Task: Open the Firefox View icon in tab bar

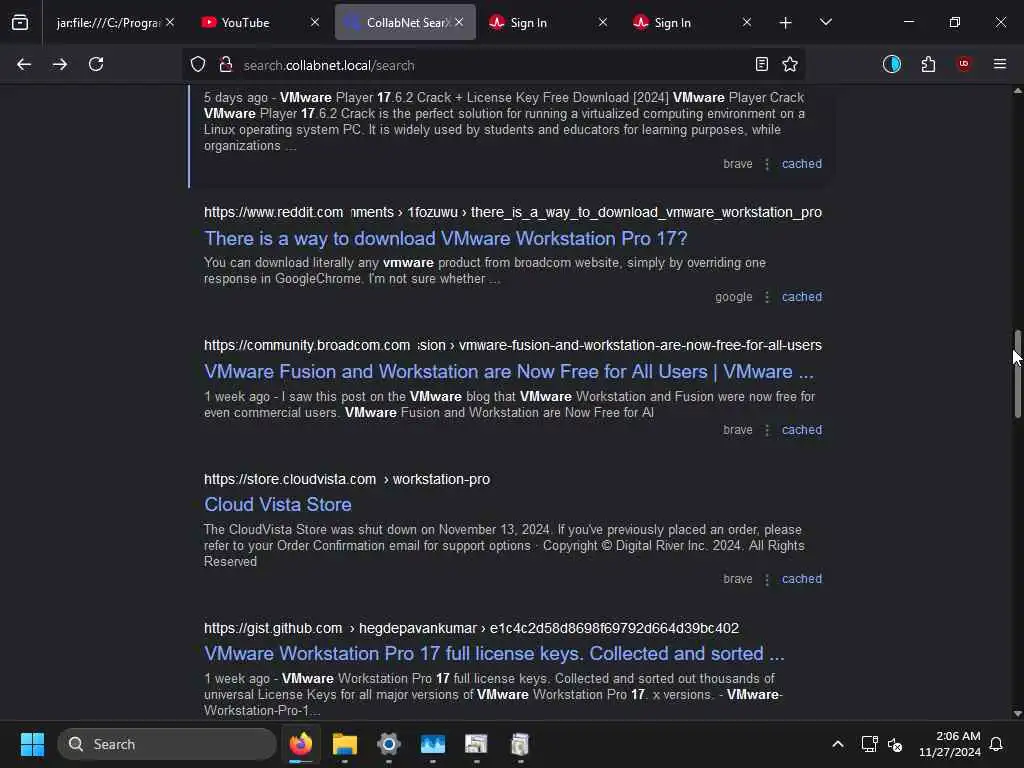Action: pyautogui.click(x=20, y=23)
